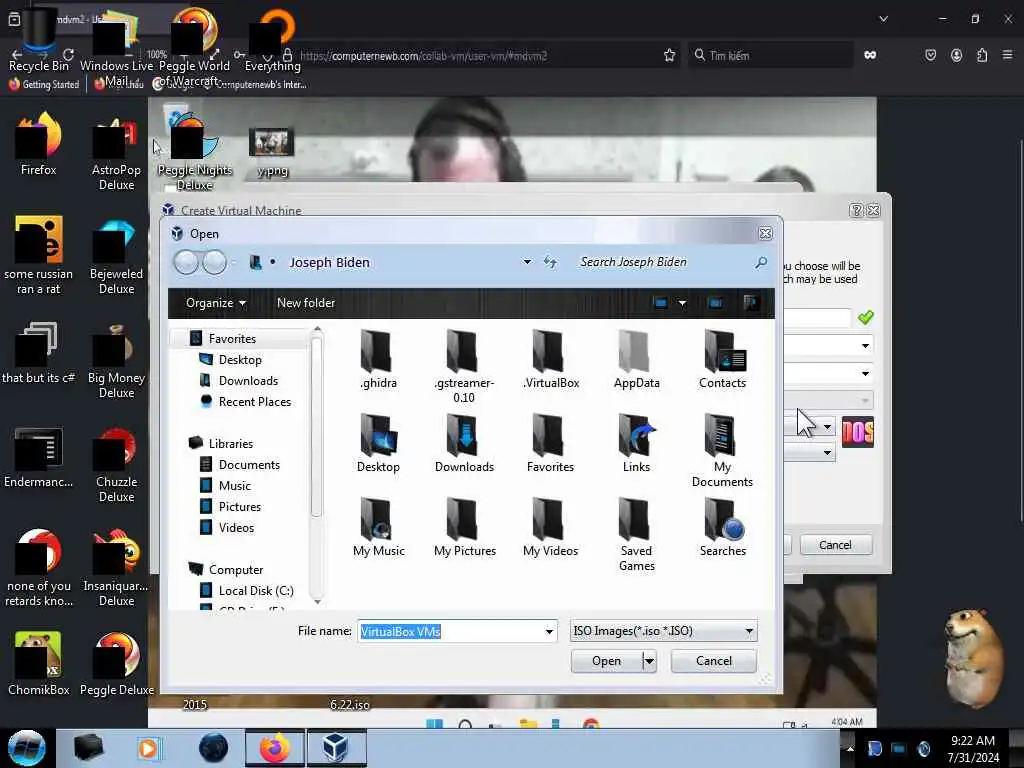Select the AppData folder
Image resolution: width=1024 pixels, height=768 pixels.
click(636, 360)
